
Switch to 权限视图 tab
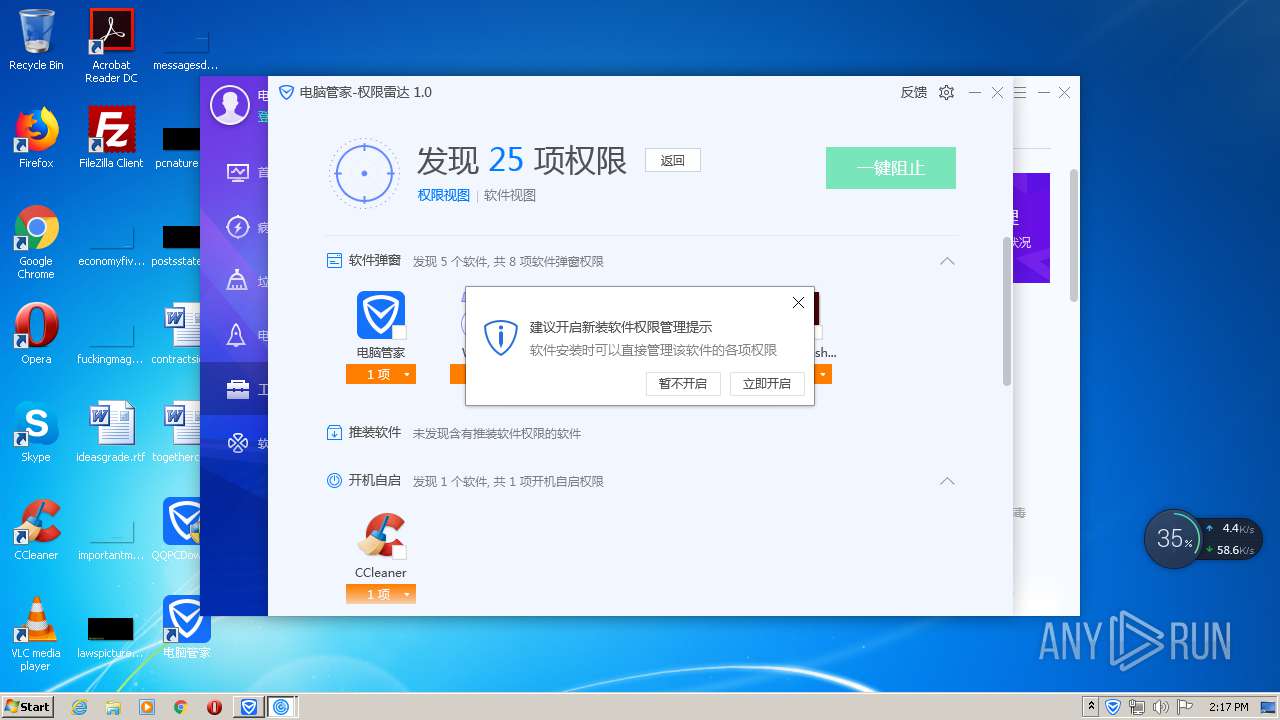click(x=444, y=195)
